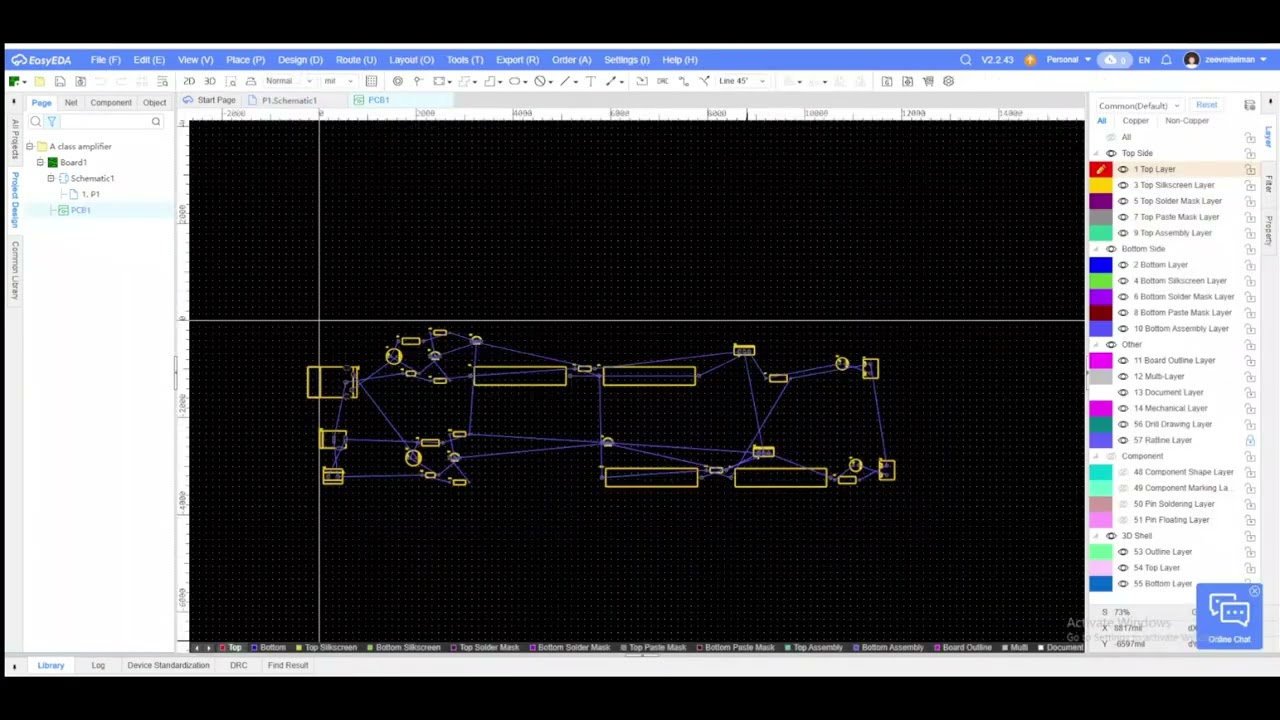Toggle visibility of 5 Top Solder Mask Layer
This screenshot has height=720, width=1280.
pos(1123,201)
